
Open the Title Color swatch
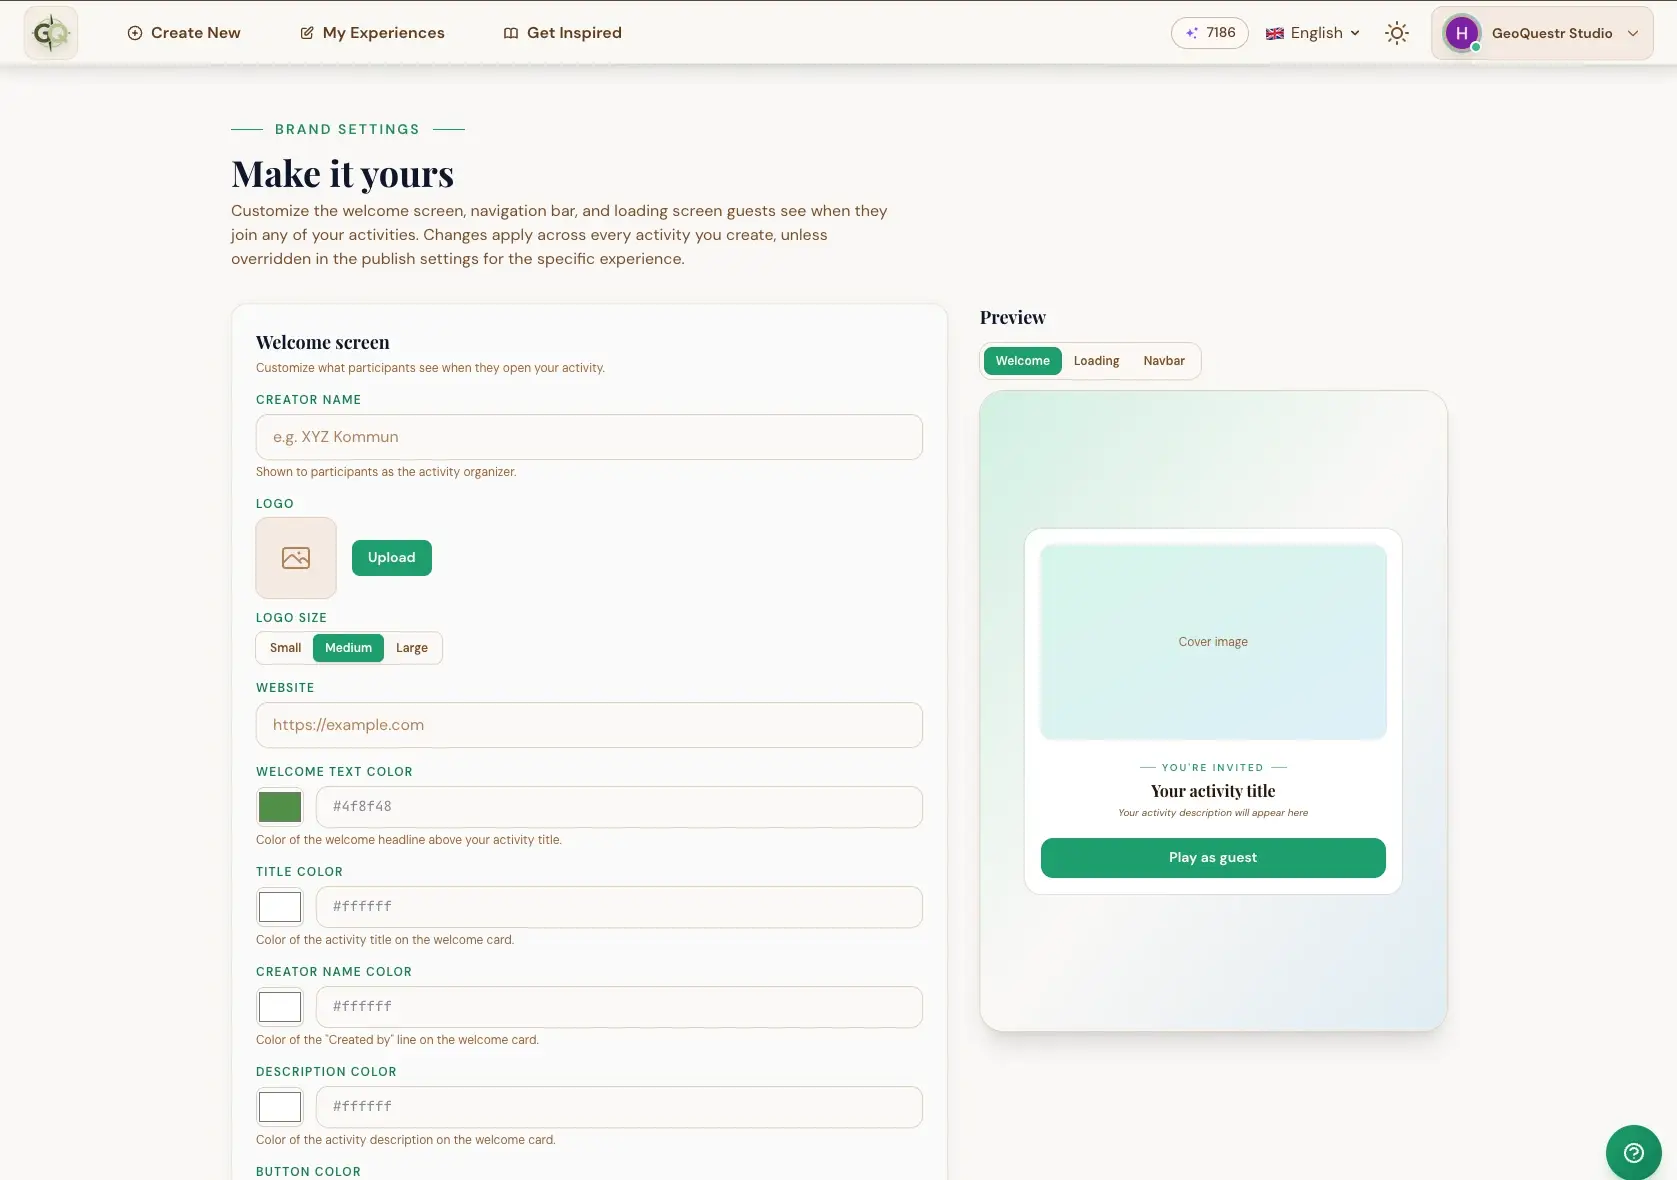[280, 907]
